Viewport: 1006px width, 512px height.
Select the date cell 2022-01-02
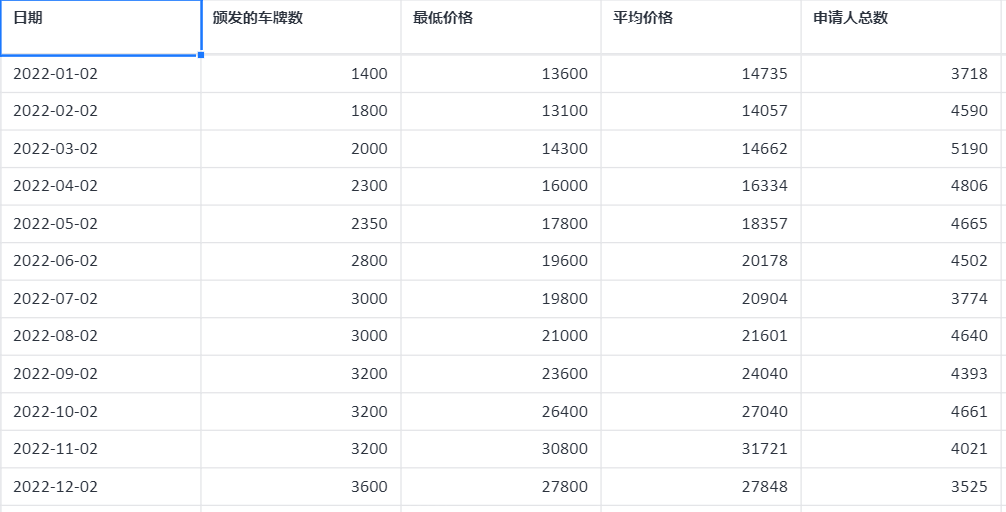tap(100, 74)
